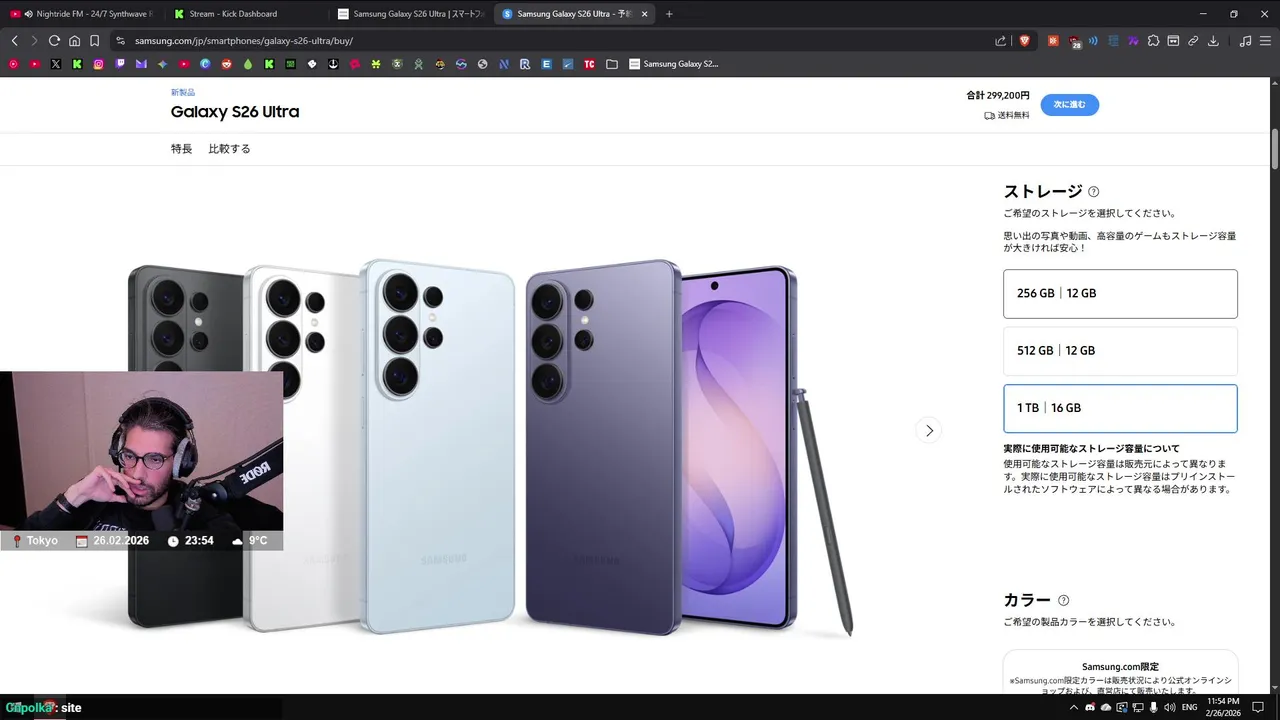Select the 256 GB | 12 GB storage option
Screen dimensions: 1280x720
click(x=1120, y=294)
